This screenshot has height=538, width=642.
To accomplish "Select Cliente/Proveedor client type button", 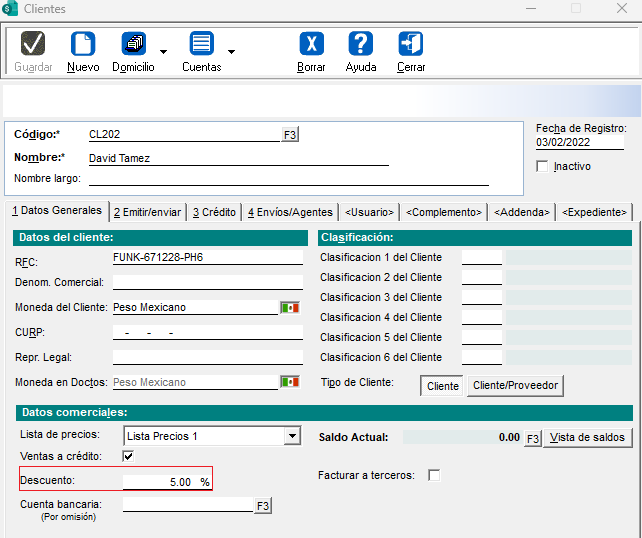I will click(516, 385).
